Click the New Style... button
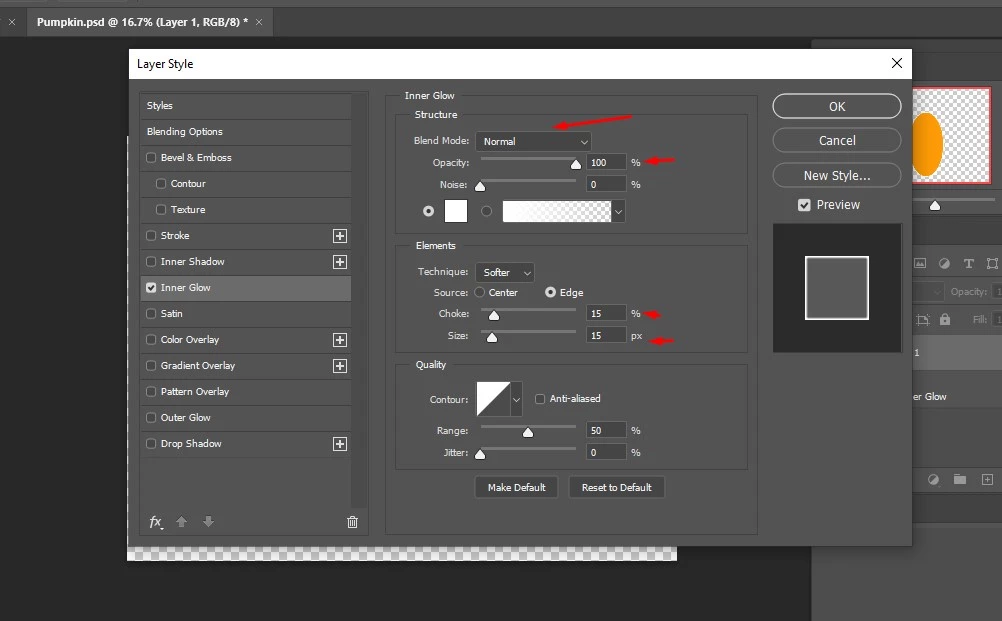The width and height of the screenshot is (1002, 621). click(x=836, y=175)
